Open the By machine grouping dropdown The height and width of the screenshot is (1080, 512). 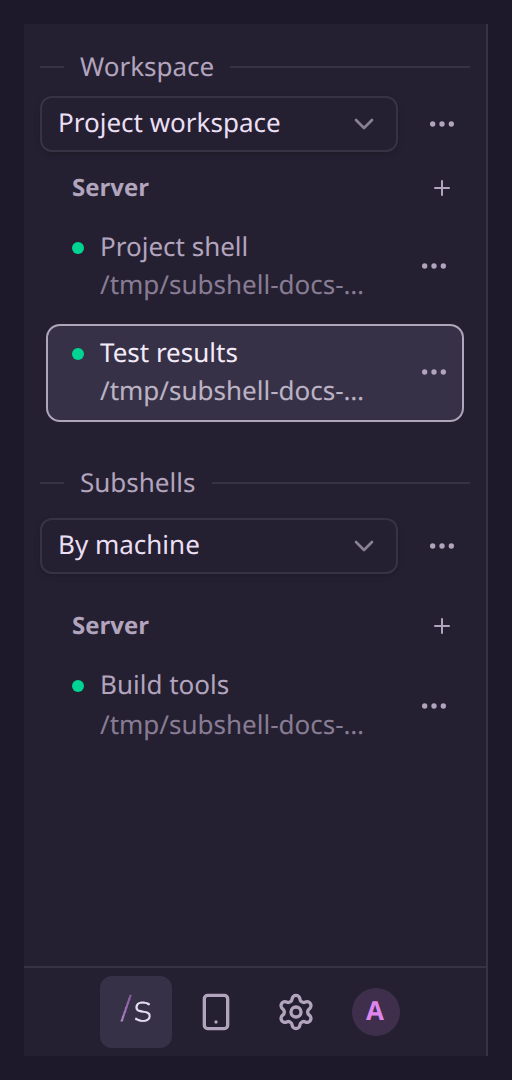(x=218, y=546)
